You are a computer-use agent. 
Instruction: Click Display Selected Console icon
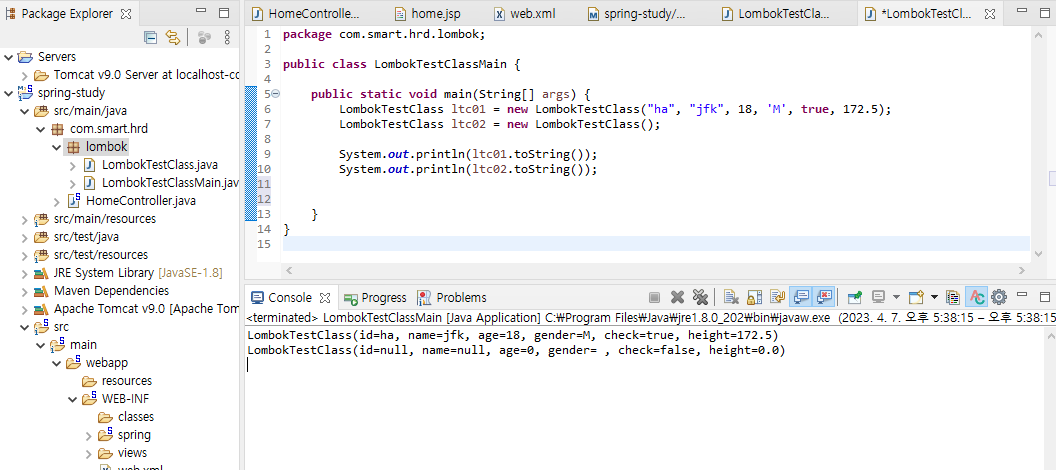[878, 297]
